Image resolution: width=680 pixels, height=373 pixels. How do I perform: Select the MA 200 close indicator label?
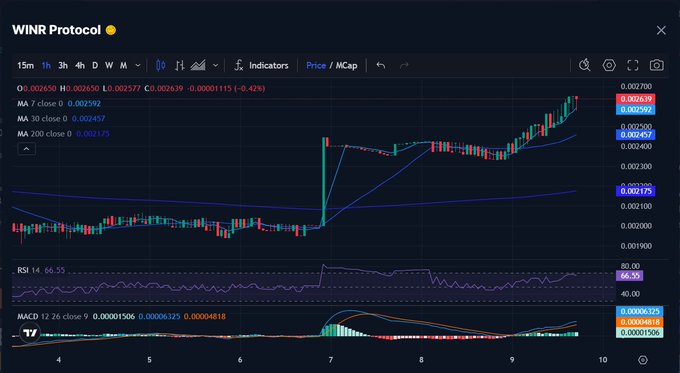coord(44,134)
